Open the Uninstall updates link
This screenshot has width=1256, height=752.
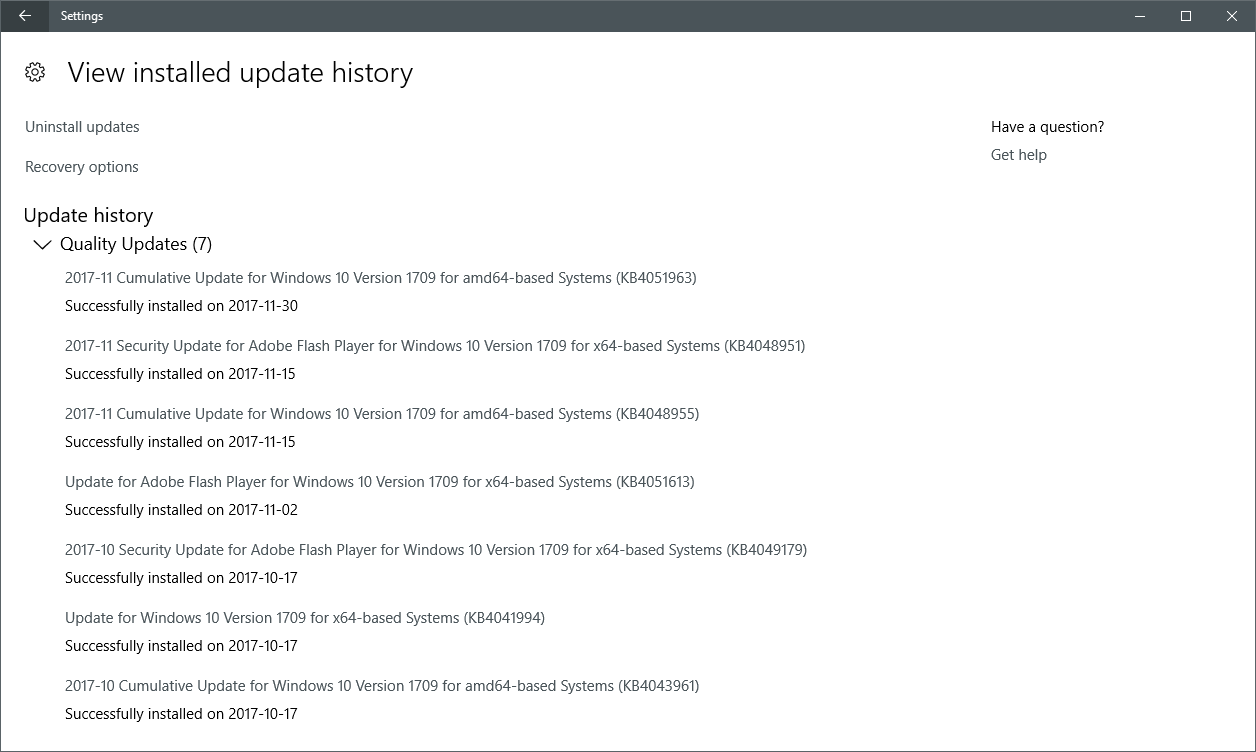[x=82, y=127]
